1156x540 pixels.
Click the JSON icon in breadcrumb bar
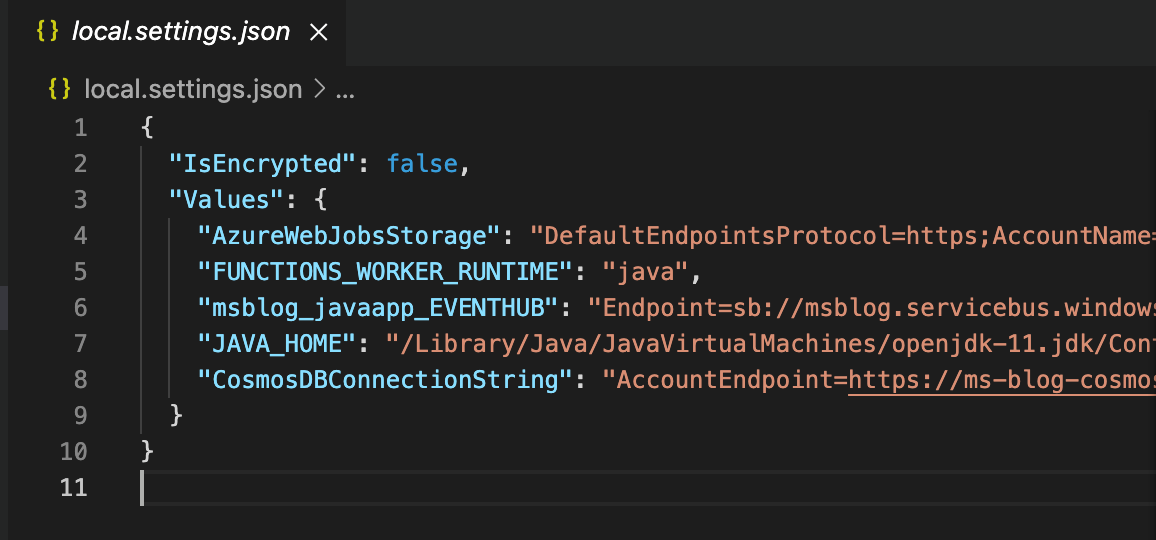click(60, 89)
